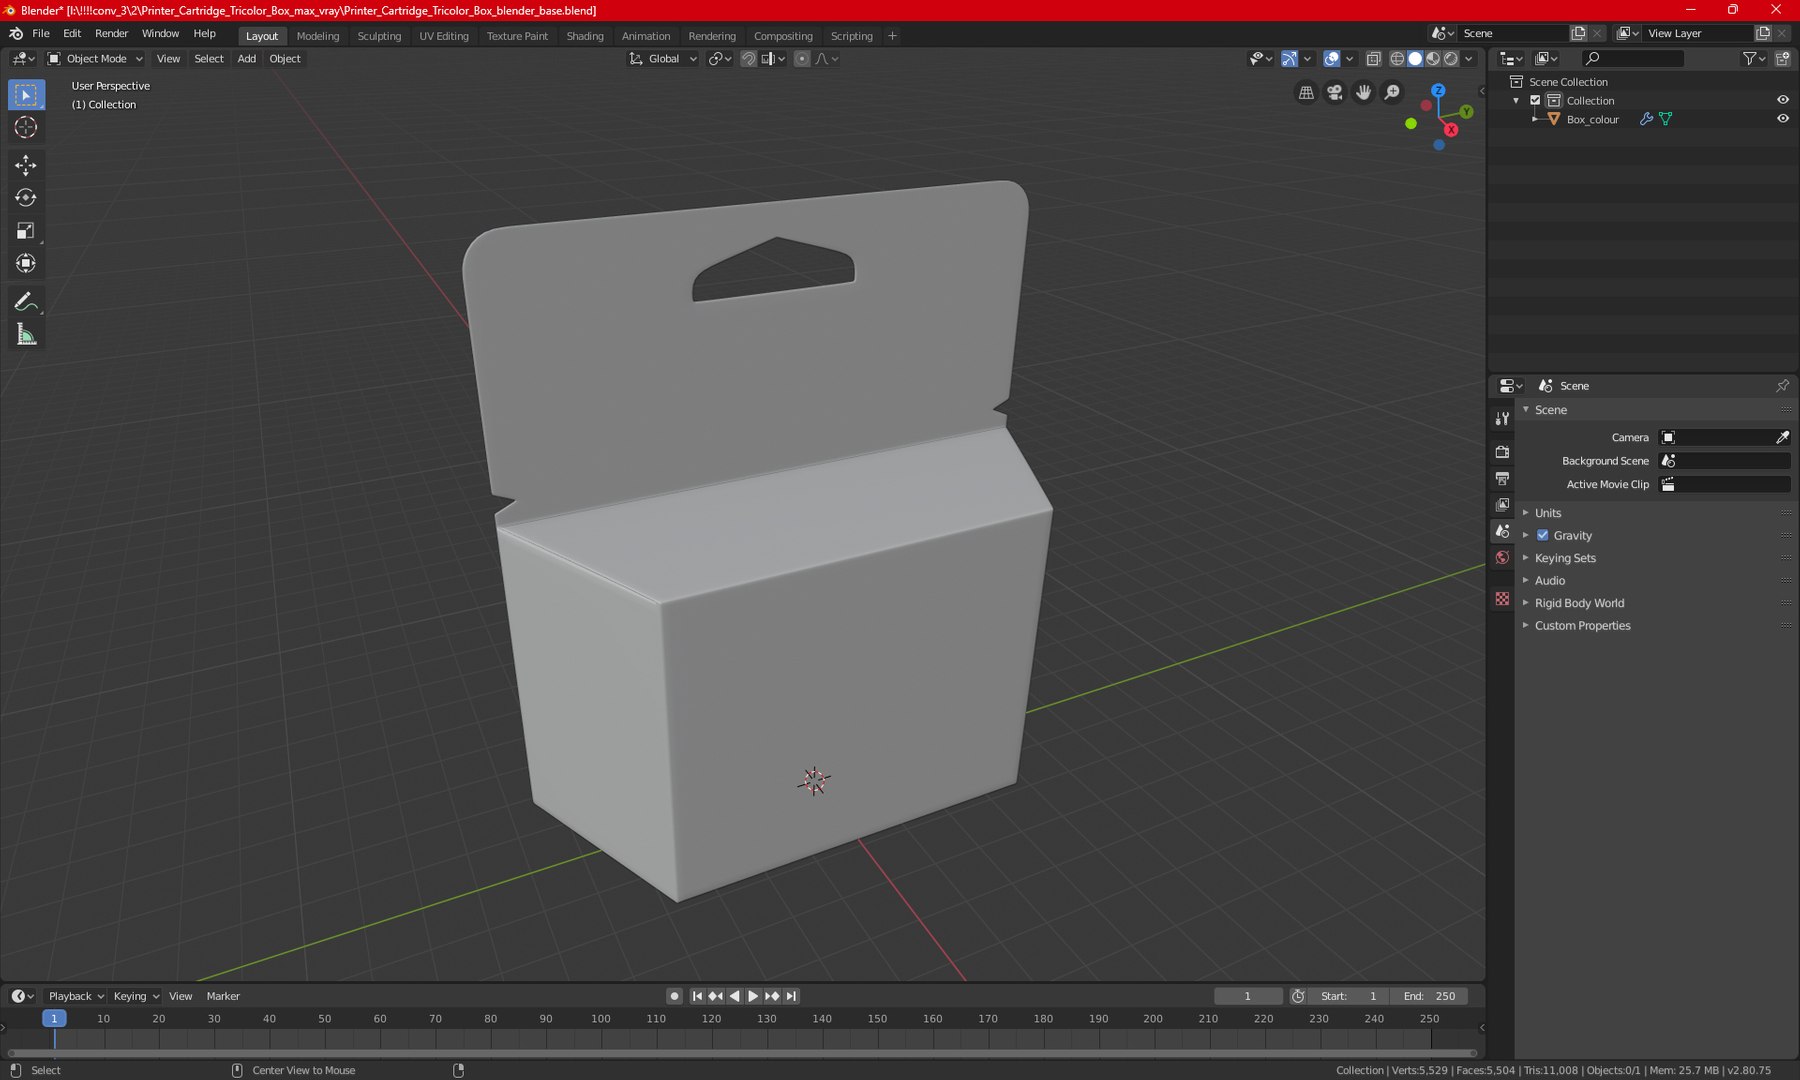1800x1080 pixels.
Task: Choose the Transform tool
Action: click(26, 264)
